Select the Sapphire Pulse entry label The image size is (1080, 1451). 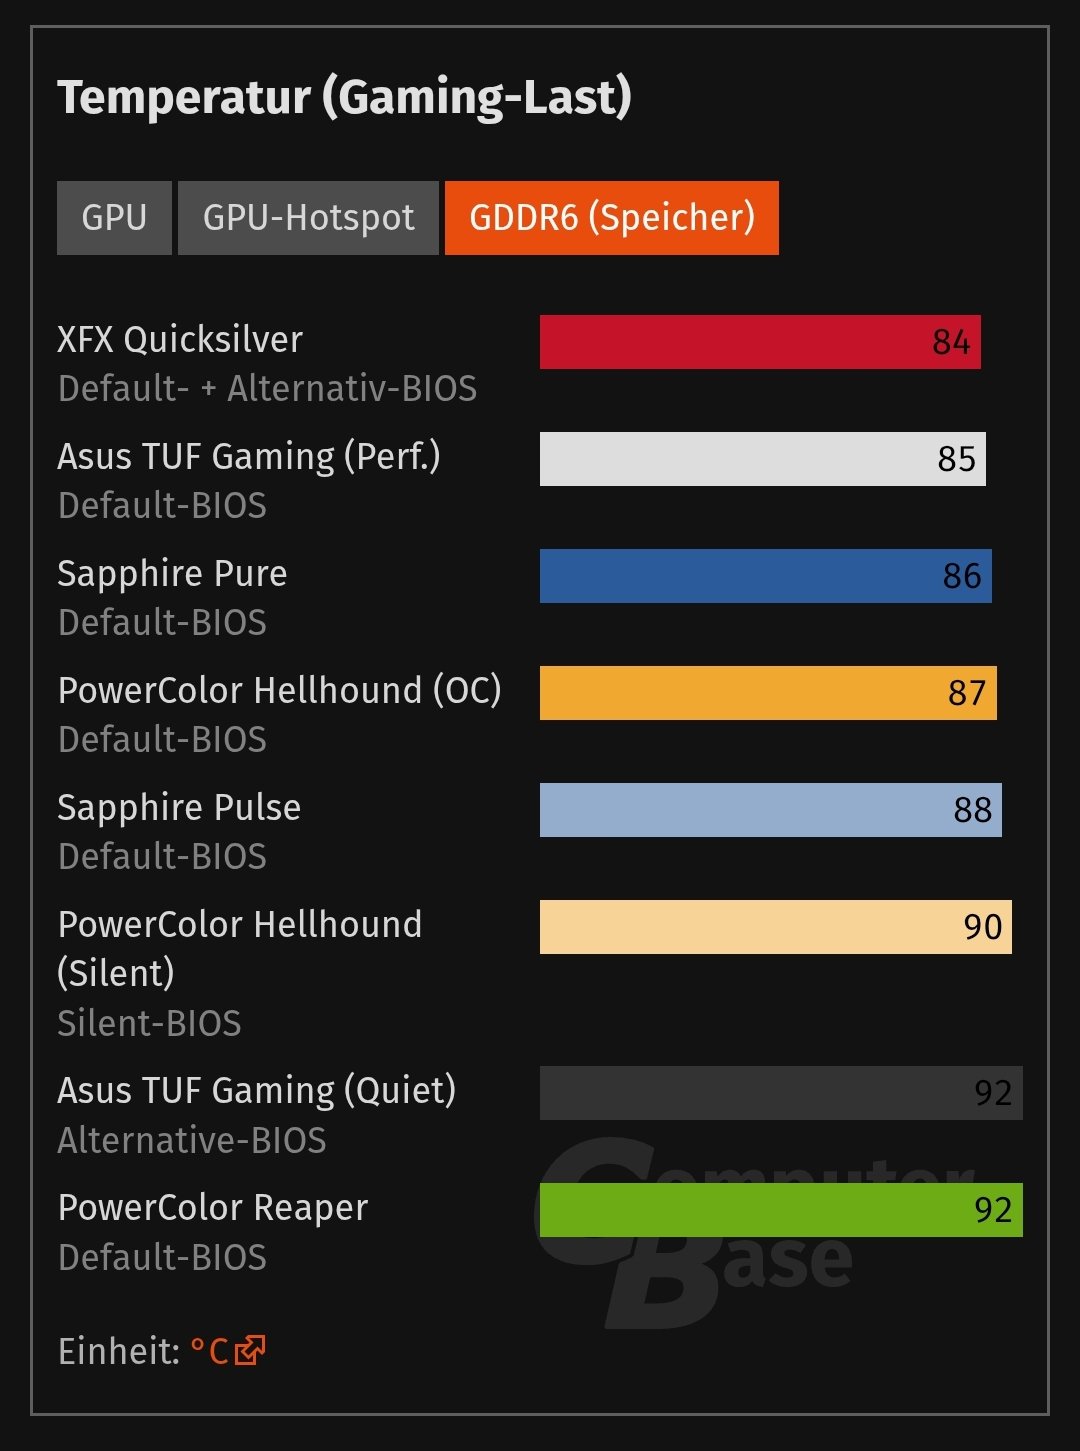pos(179,808)
